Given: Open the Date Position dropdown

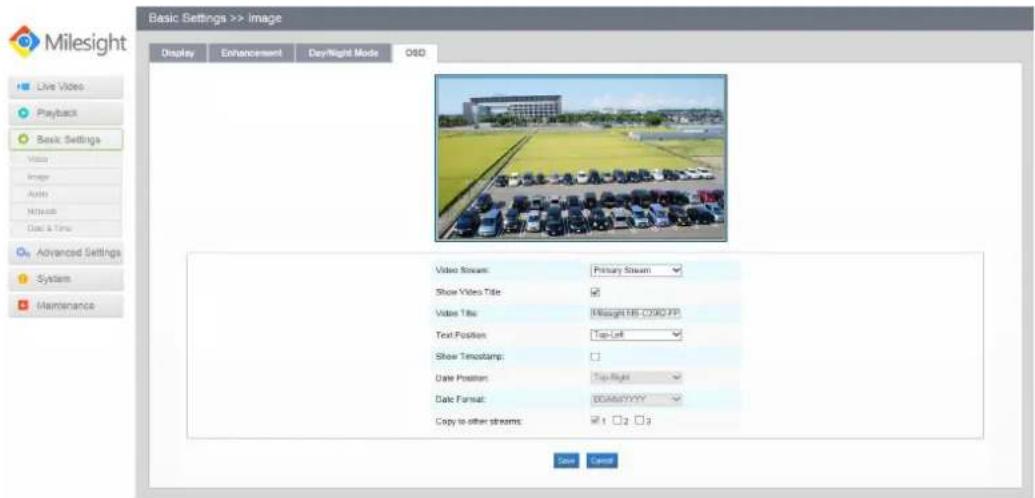Looking at the screenshot, I should 635,377.
